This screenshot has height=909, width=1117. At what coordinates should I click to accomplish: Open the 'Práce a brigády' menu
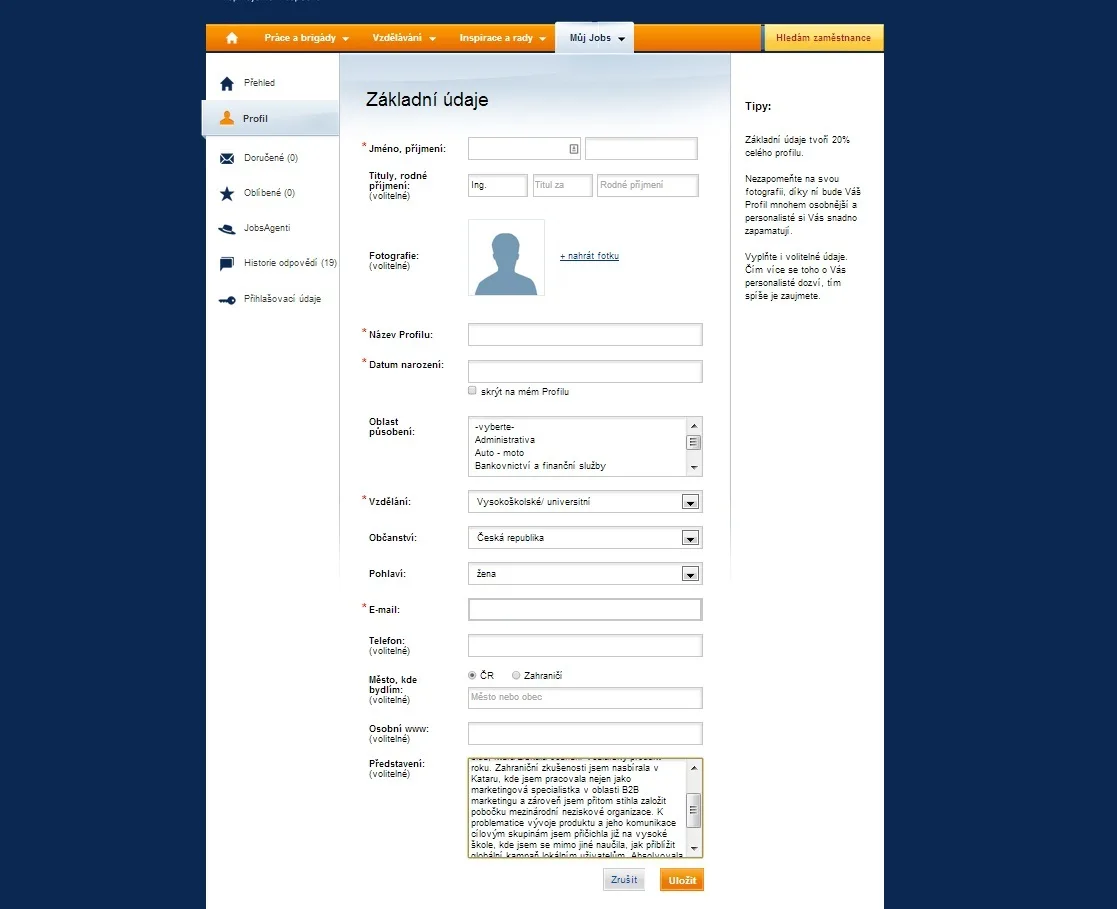[x=306, y=38]
